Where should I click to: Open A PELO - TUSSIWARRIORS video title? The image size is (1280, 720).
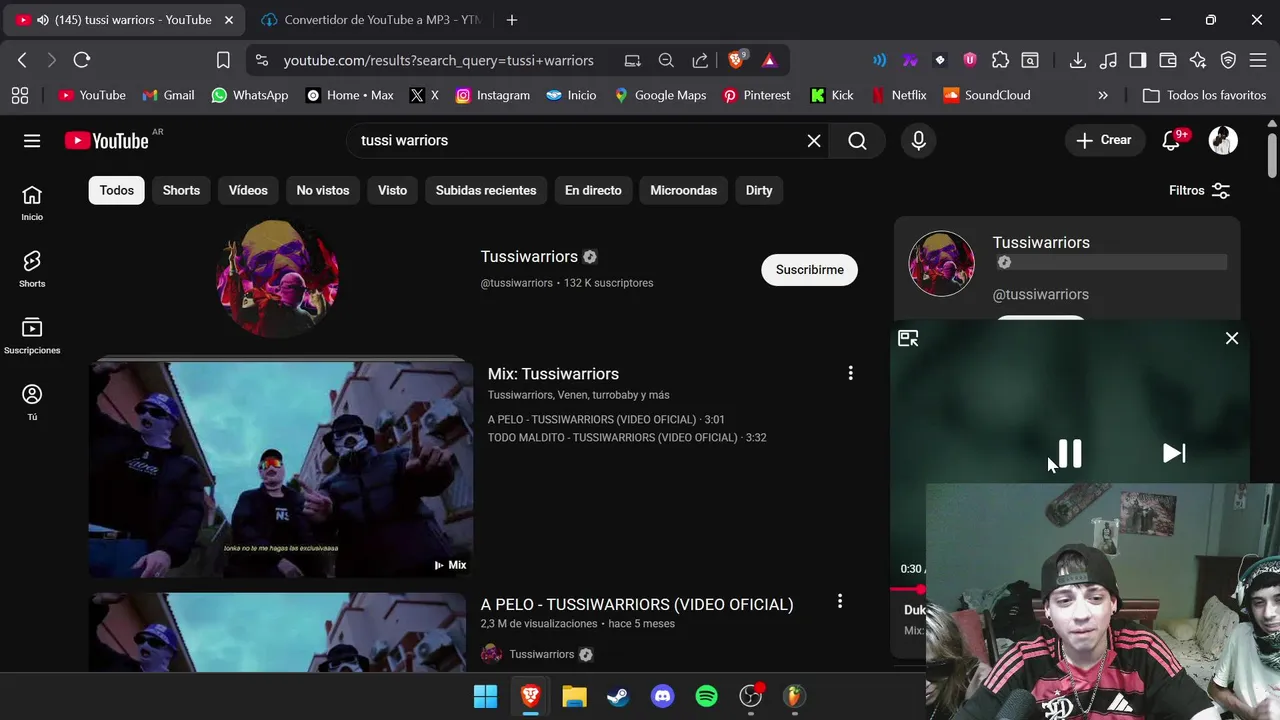[x=637, y=604]
